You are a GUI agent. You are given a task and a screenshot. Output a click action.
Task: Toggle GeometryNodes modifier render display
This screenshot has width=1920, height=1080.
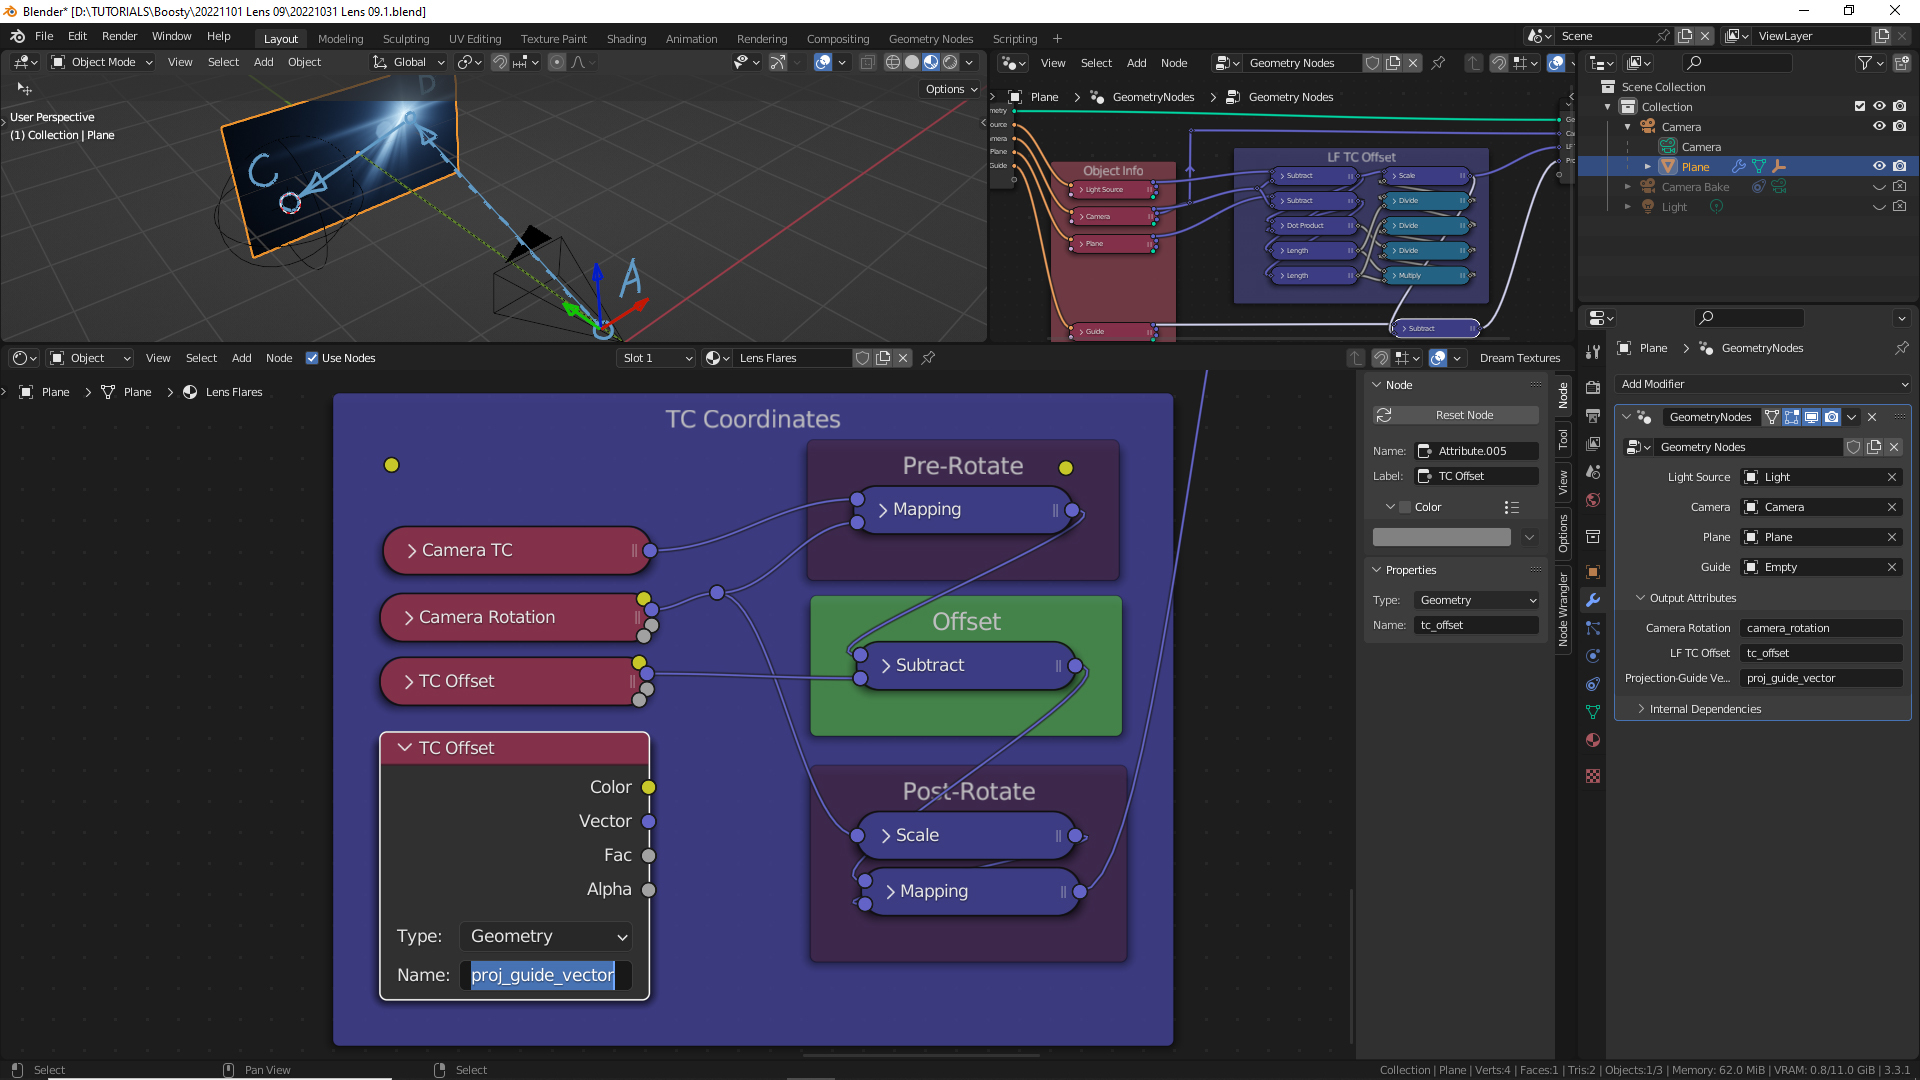click(x=1831, y=417)
